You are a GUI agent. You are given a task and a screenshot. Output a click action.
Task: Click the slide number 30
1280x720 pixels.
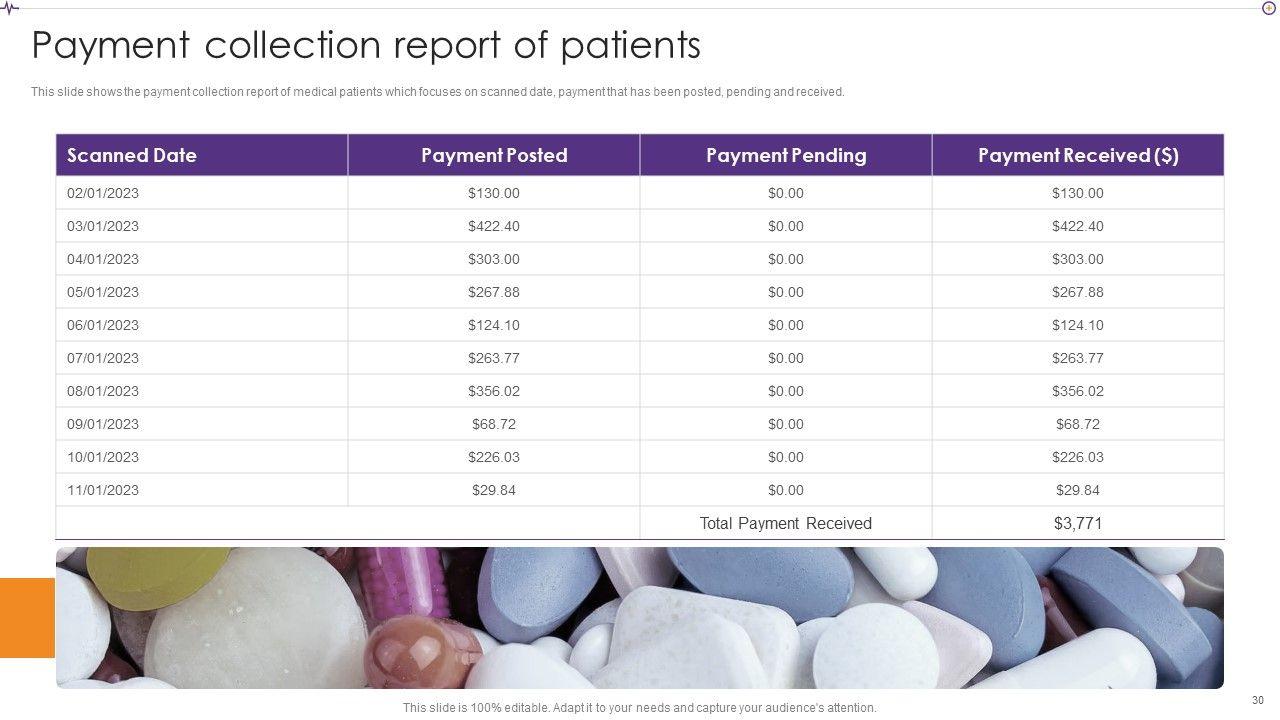[x=1258, y=700]
